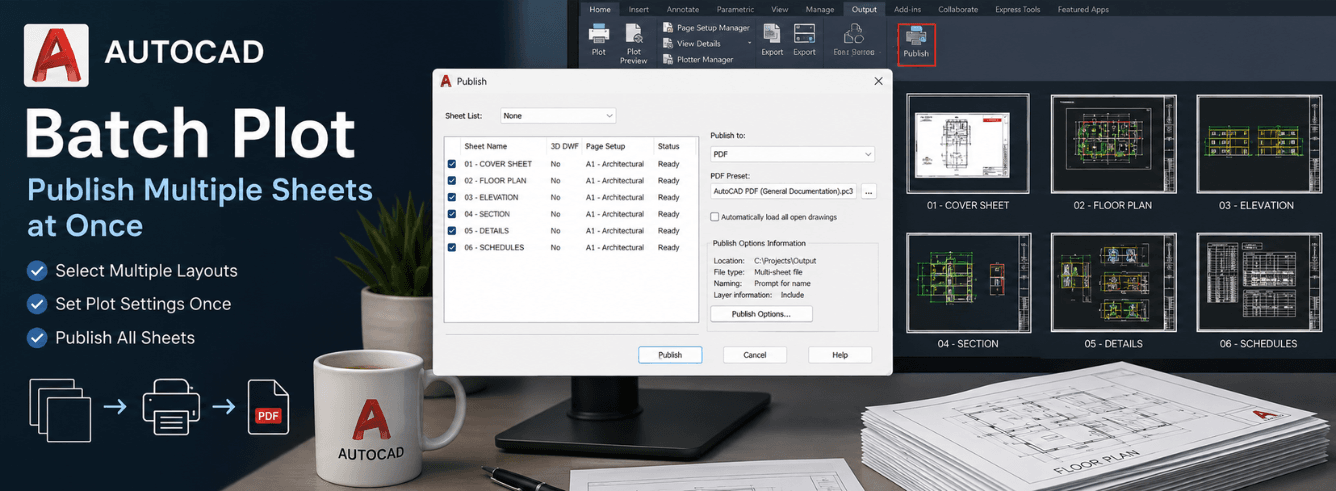The width and height of the screenshot is (1336, 491).
Task: Select the 03 - ELEVATION row name
Action: 491,197
